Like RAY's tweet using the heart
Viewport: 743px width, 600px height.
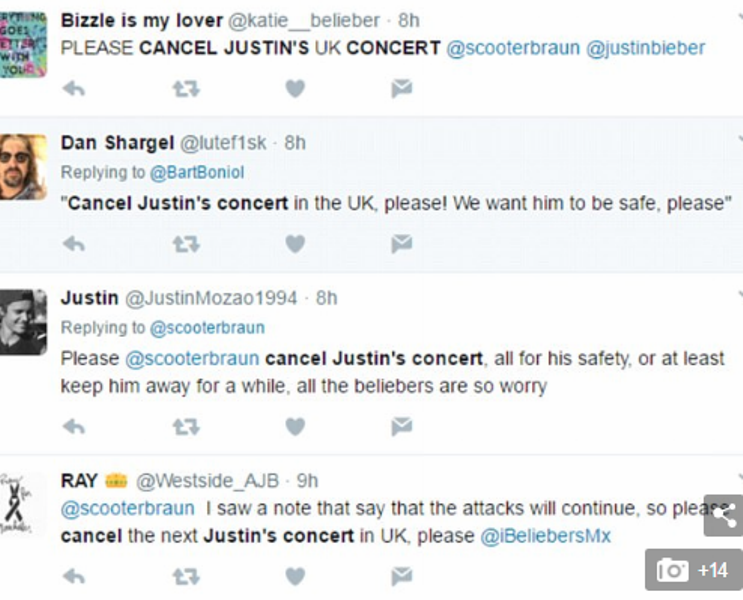click(294, 575)
